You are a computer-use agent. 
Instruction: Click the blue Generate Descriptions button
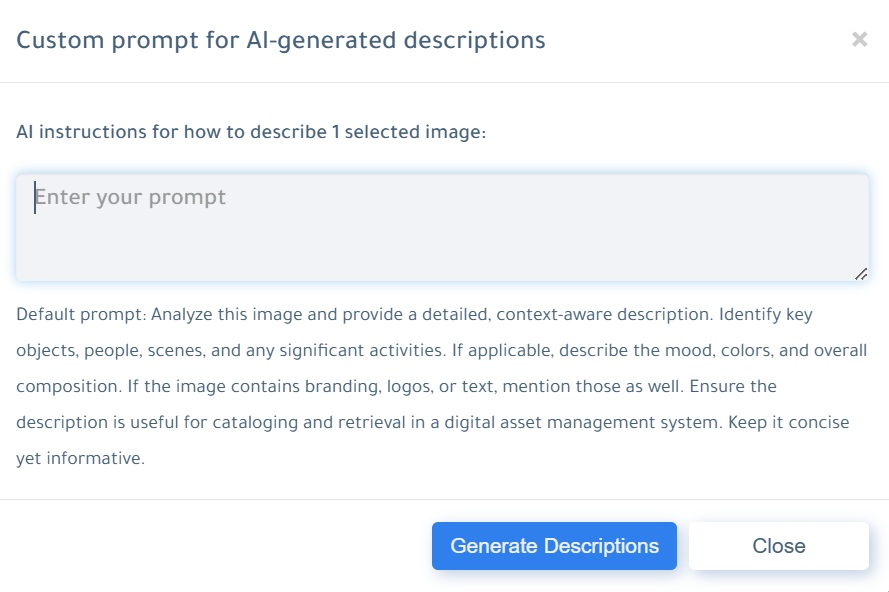tap(554, 545)
